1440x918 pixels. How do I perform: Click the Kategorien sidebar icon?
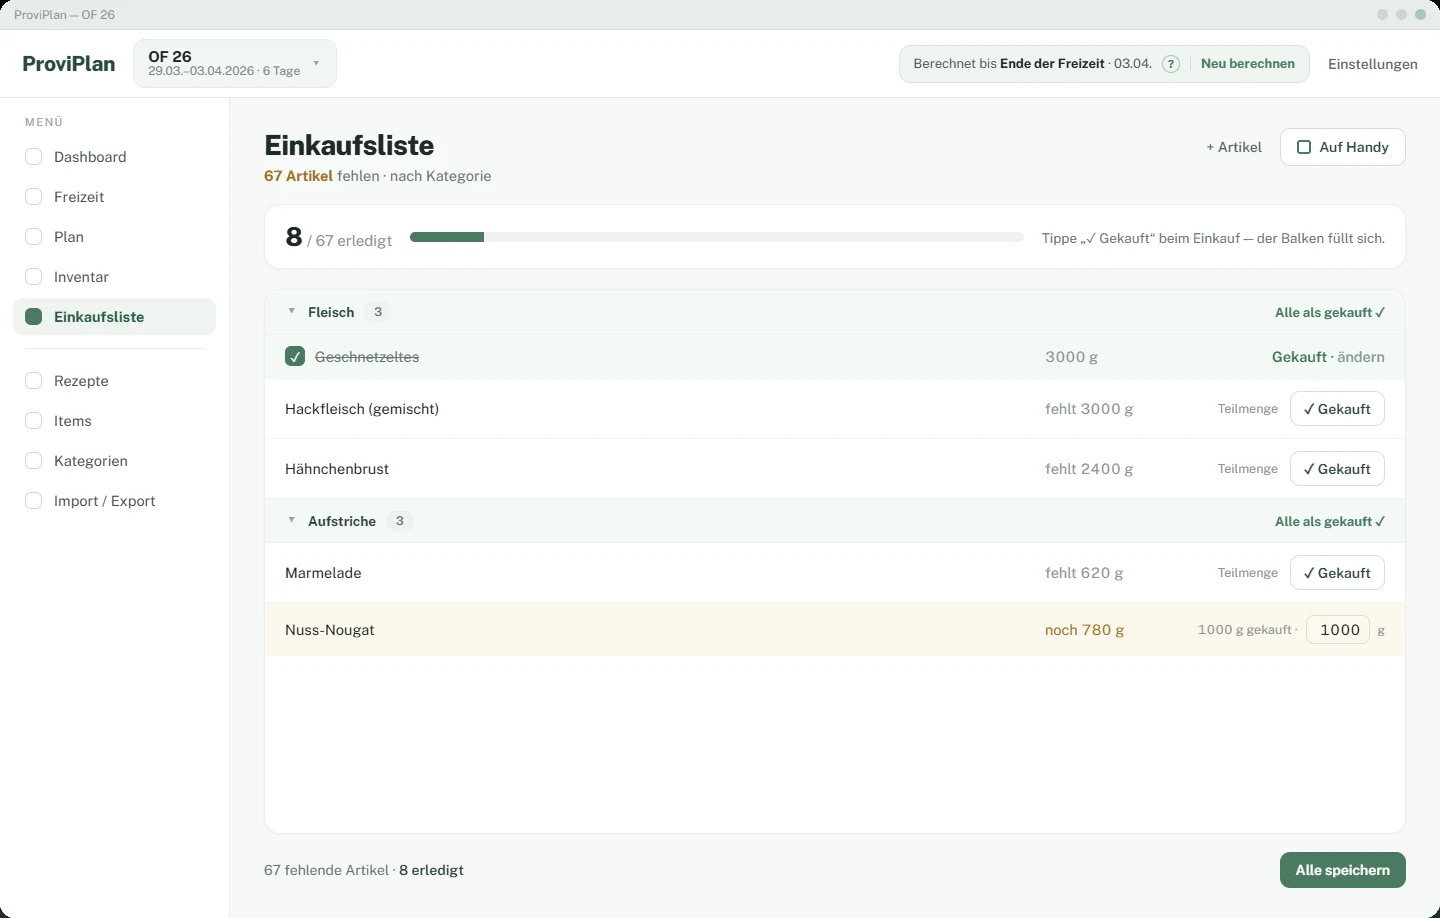(x=33, y=461)
